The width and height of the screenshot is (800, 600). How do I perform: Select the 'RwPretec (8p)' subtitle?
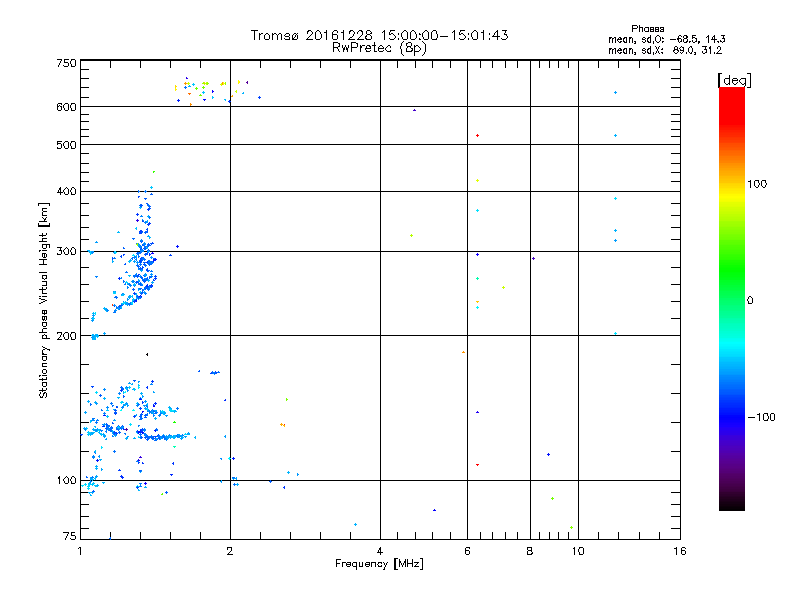coord(379,48)
